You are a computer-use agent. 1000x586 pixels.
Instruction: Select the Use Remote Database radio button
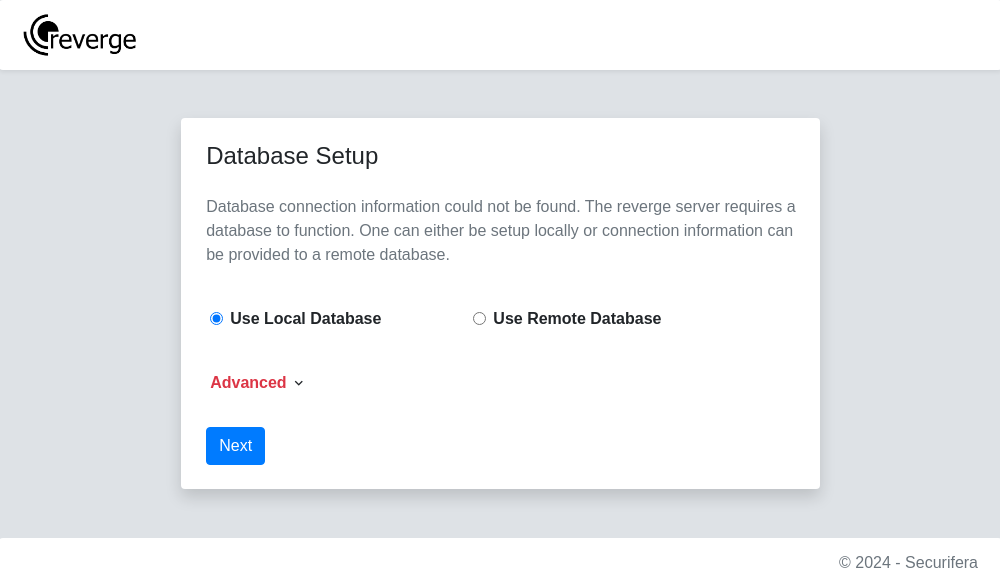pos(479,318)
